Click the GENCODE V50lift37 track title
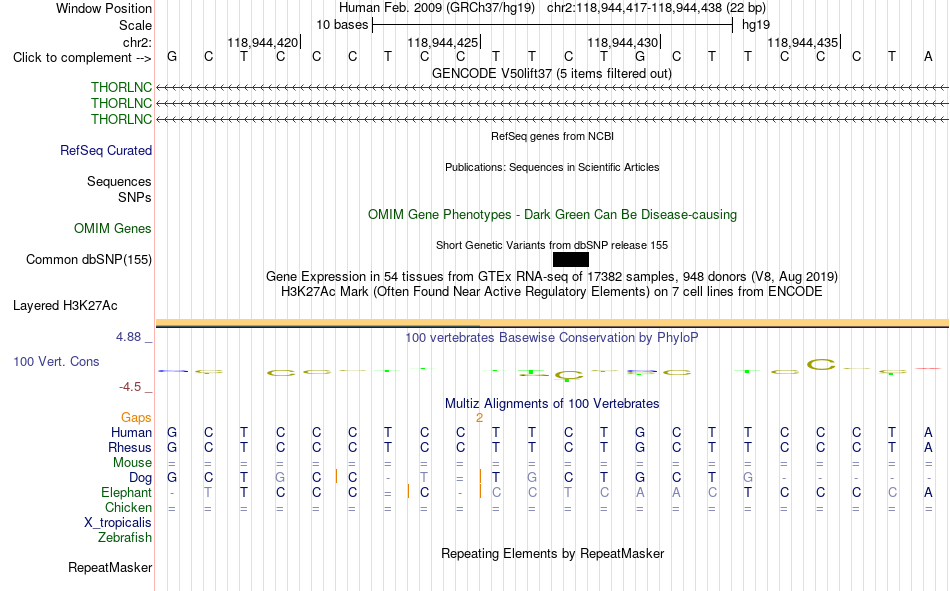The height and width of the screenshot is (591, 950). click(552, 73)
